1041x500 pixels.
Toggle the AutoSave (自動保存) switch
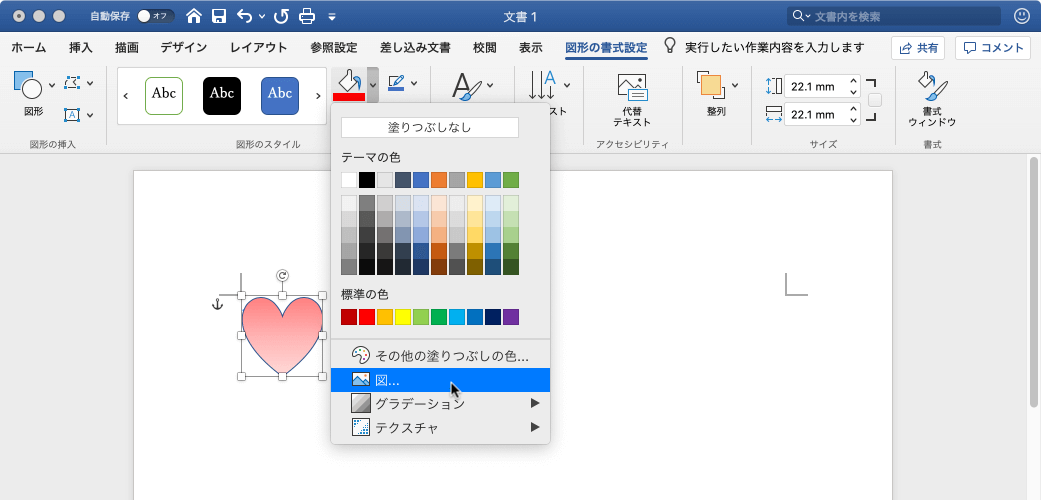click(155, 16)
